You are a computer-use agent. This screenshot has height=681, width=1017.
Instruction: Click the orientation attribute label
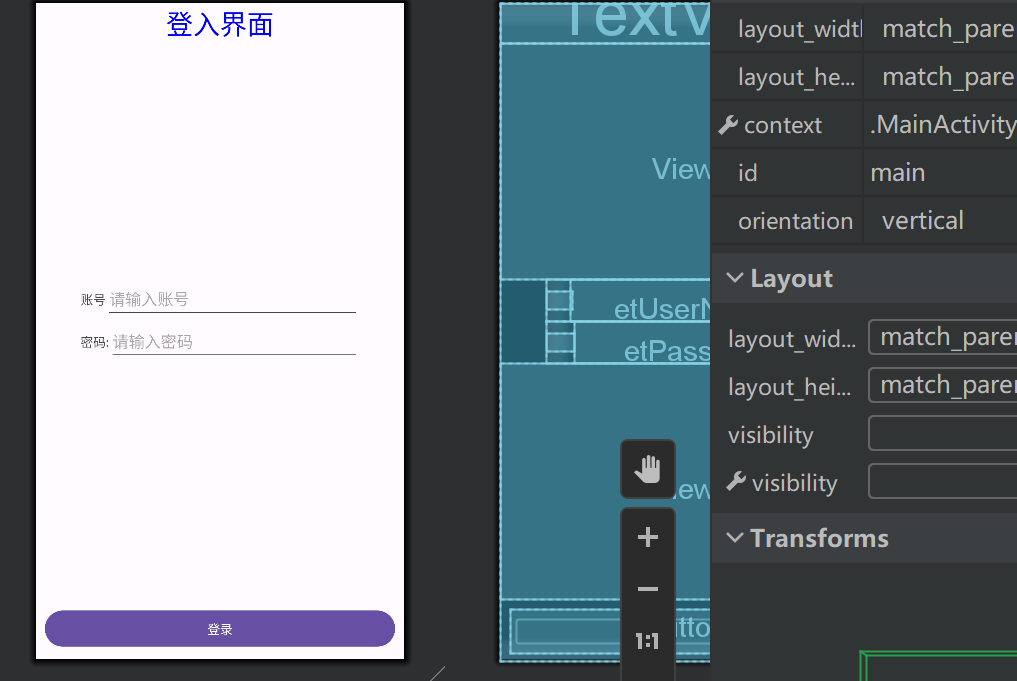795,221
